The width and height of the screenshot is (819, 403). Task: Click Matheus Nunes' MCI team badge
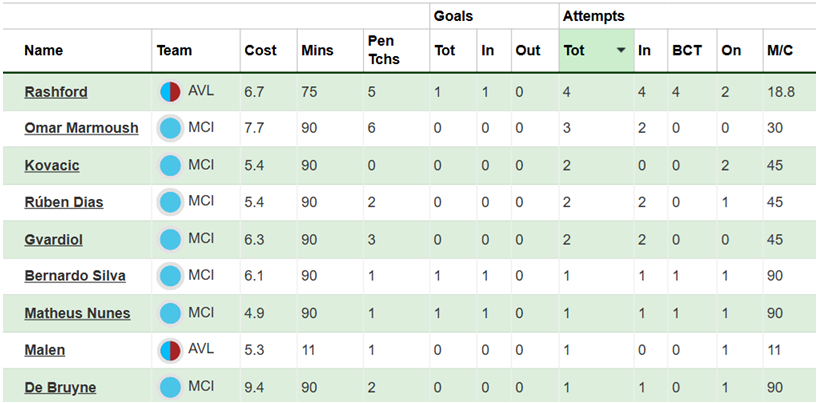click(x=170, y=313)
